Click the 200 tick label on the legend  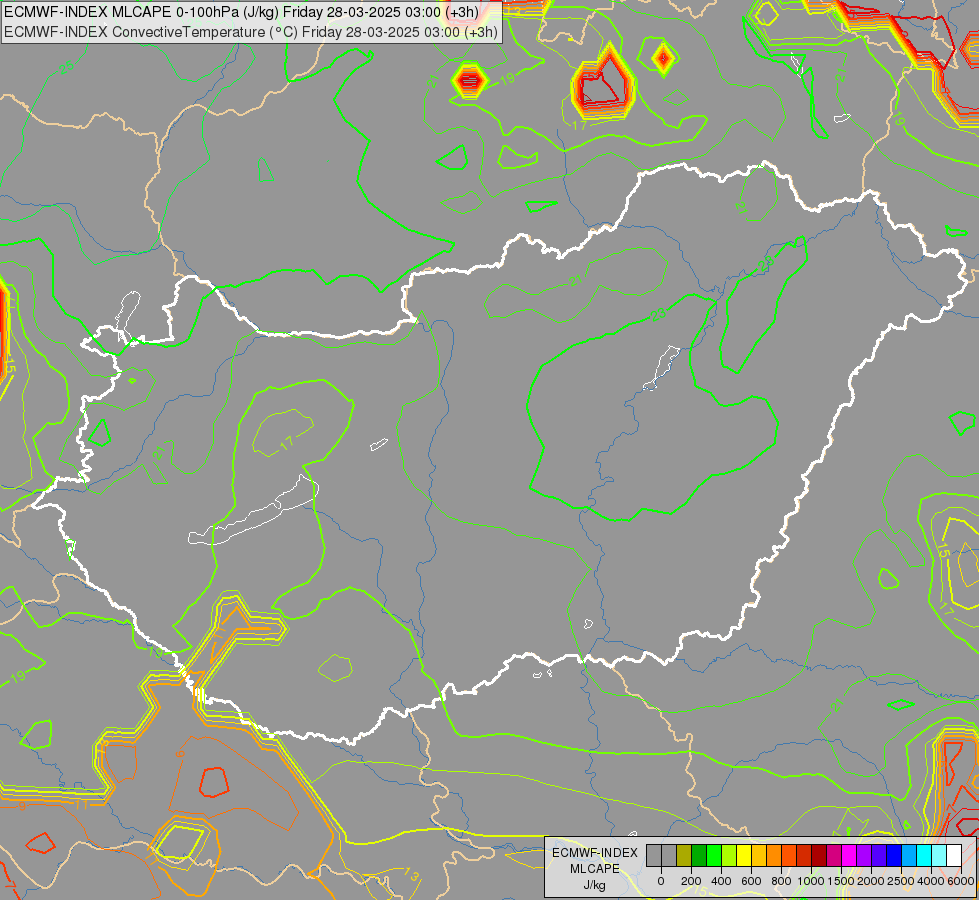point(691,881)
